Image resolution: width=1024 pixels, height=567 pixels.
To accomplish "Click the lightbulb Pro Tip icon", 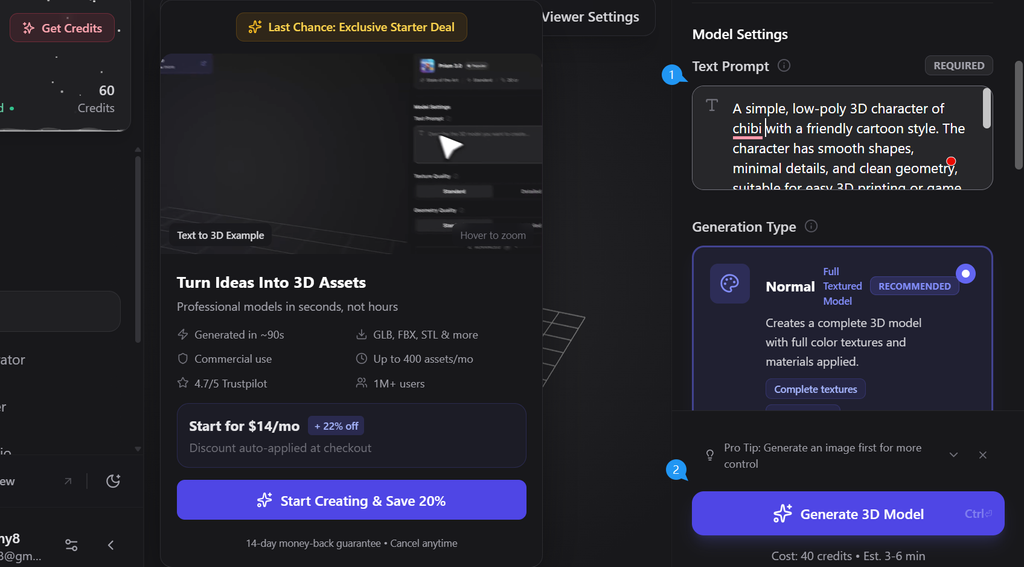I will (x=710, y=455).
